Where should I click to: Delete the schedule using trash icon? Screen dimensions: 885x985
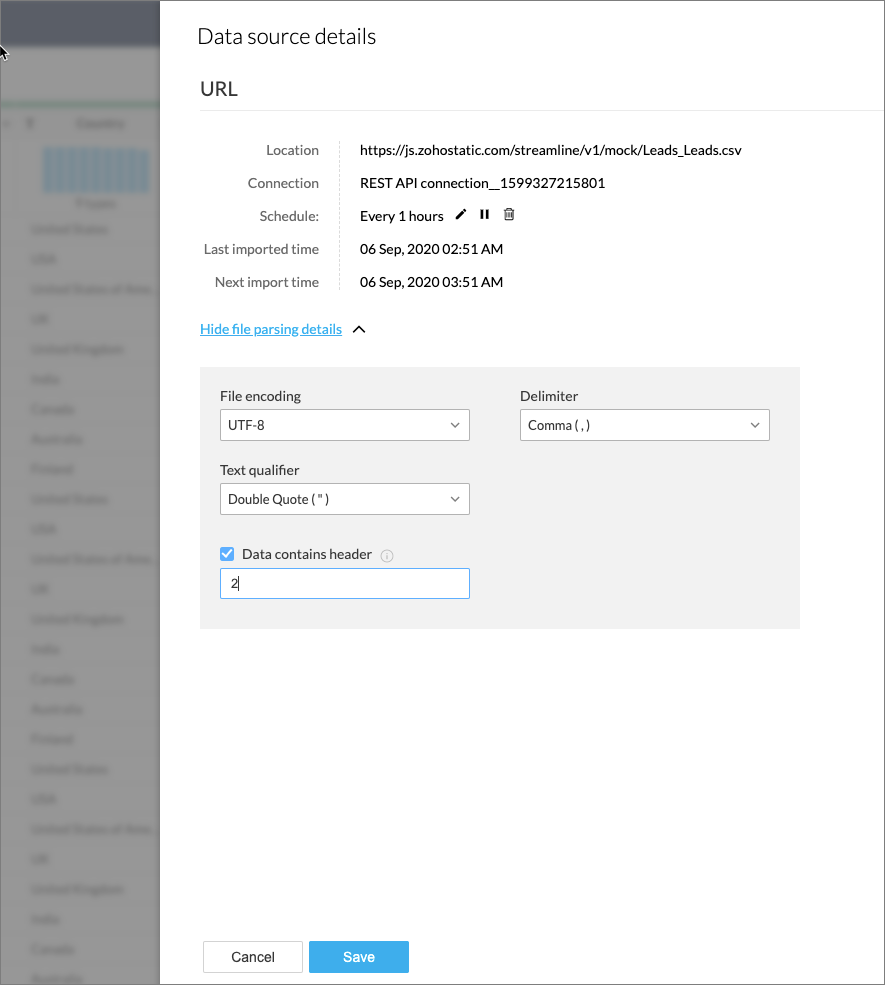pyautogui.click(x=509, y=215)
